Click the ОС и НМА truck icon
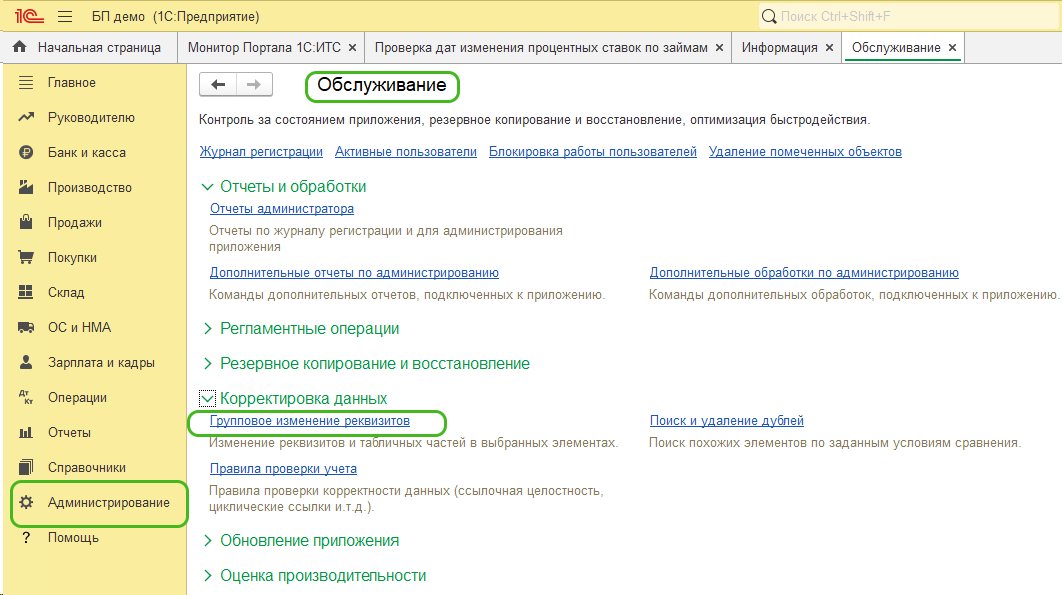 tap(27, 328)
